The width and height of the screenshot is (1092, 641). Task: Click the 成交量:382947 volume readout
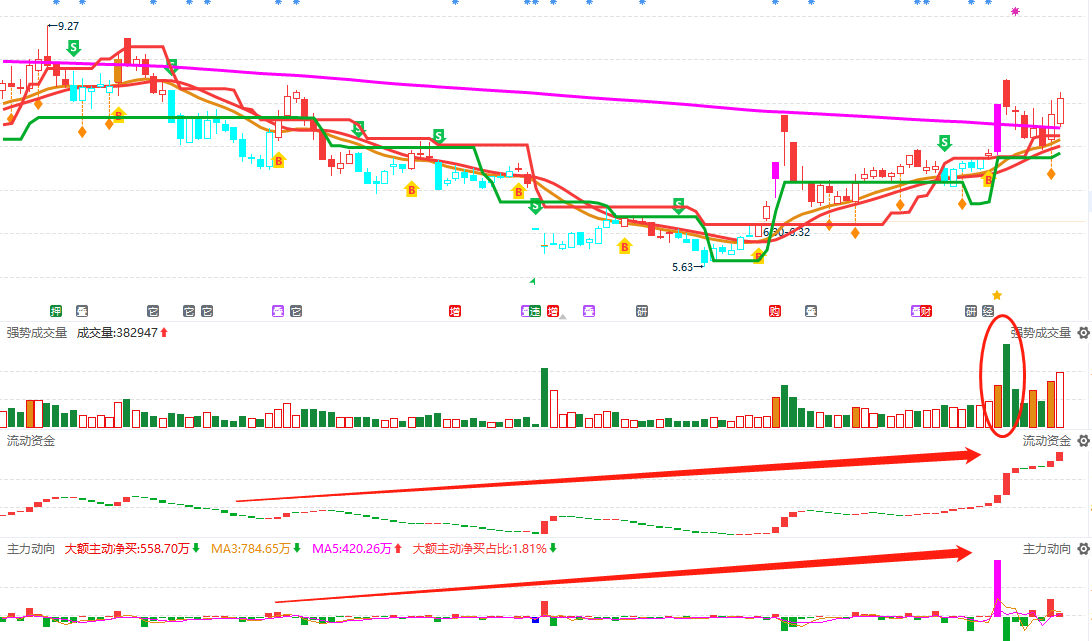[x=117, y=333]
